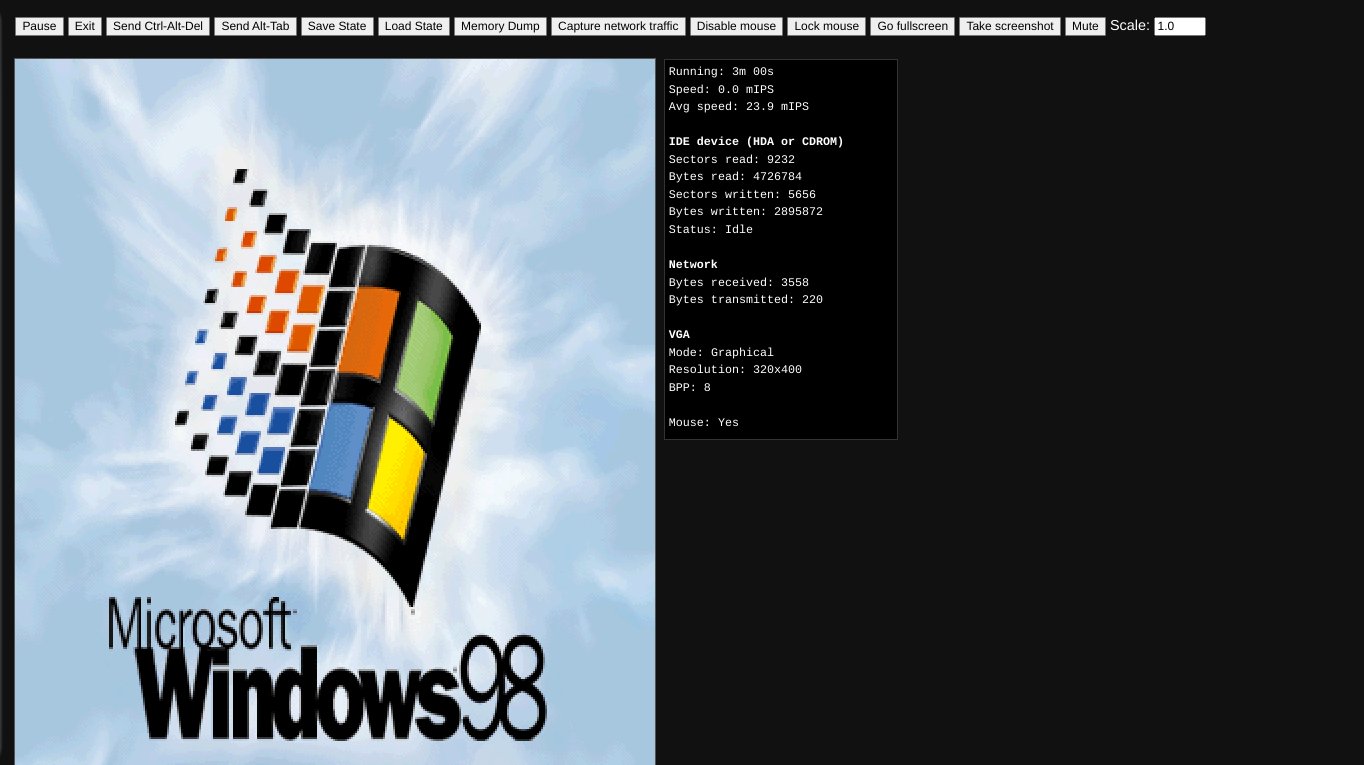The height and width of the screenshot is (765, 1364).
Task: Click the Scale input field
Action: [x=1180, y=26]
